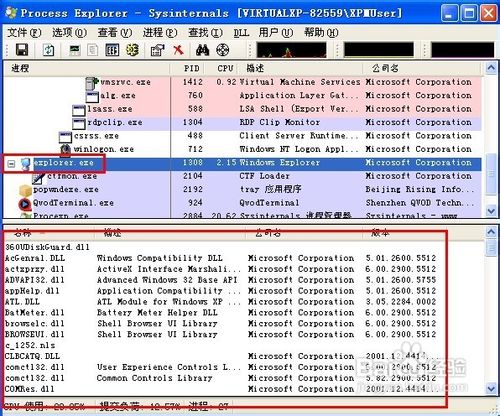Click the Refresh Now toolbar icon
Screen dimensions: 500x416
[49, 50]
